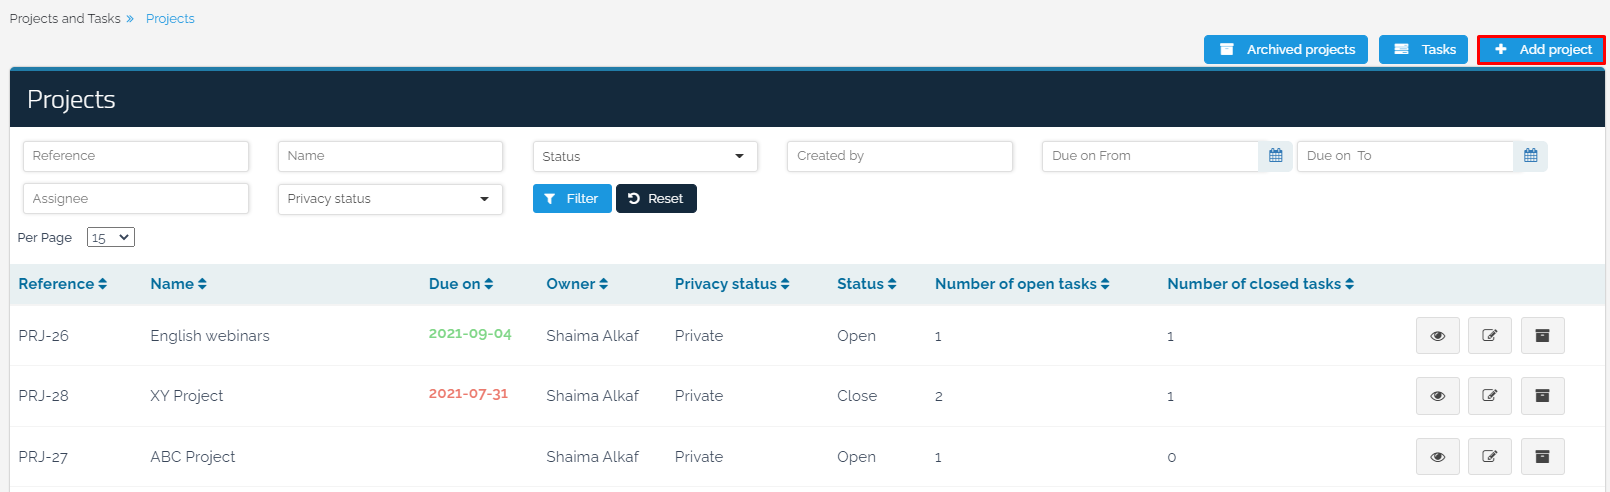The width and height of the screenshot is (1610, 492).
Task: Sort by Number of open tasks
Action: click(1021, 284)
